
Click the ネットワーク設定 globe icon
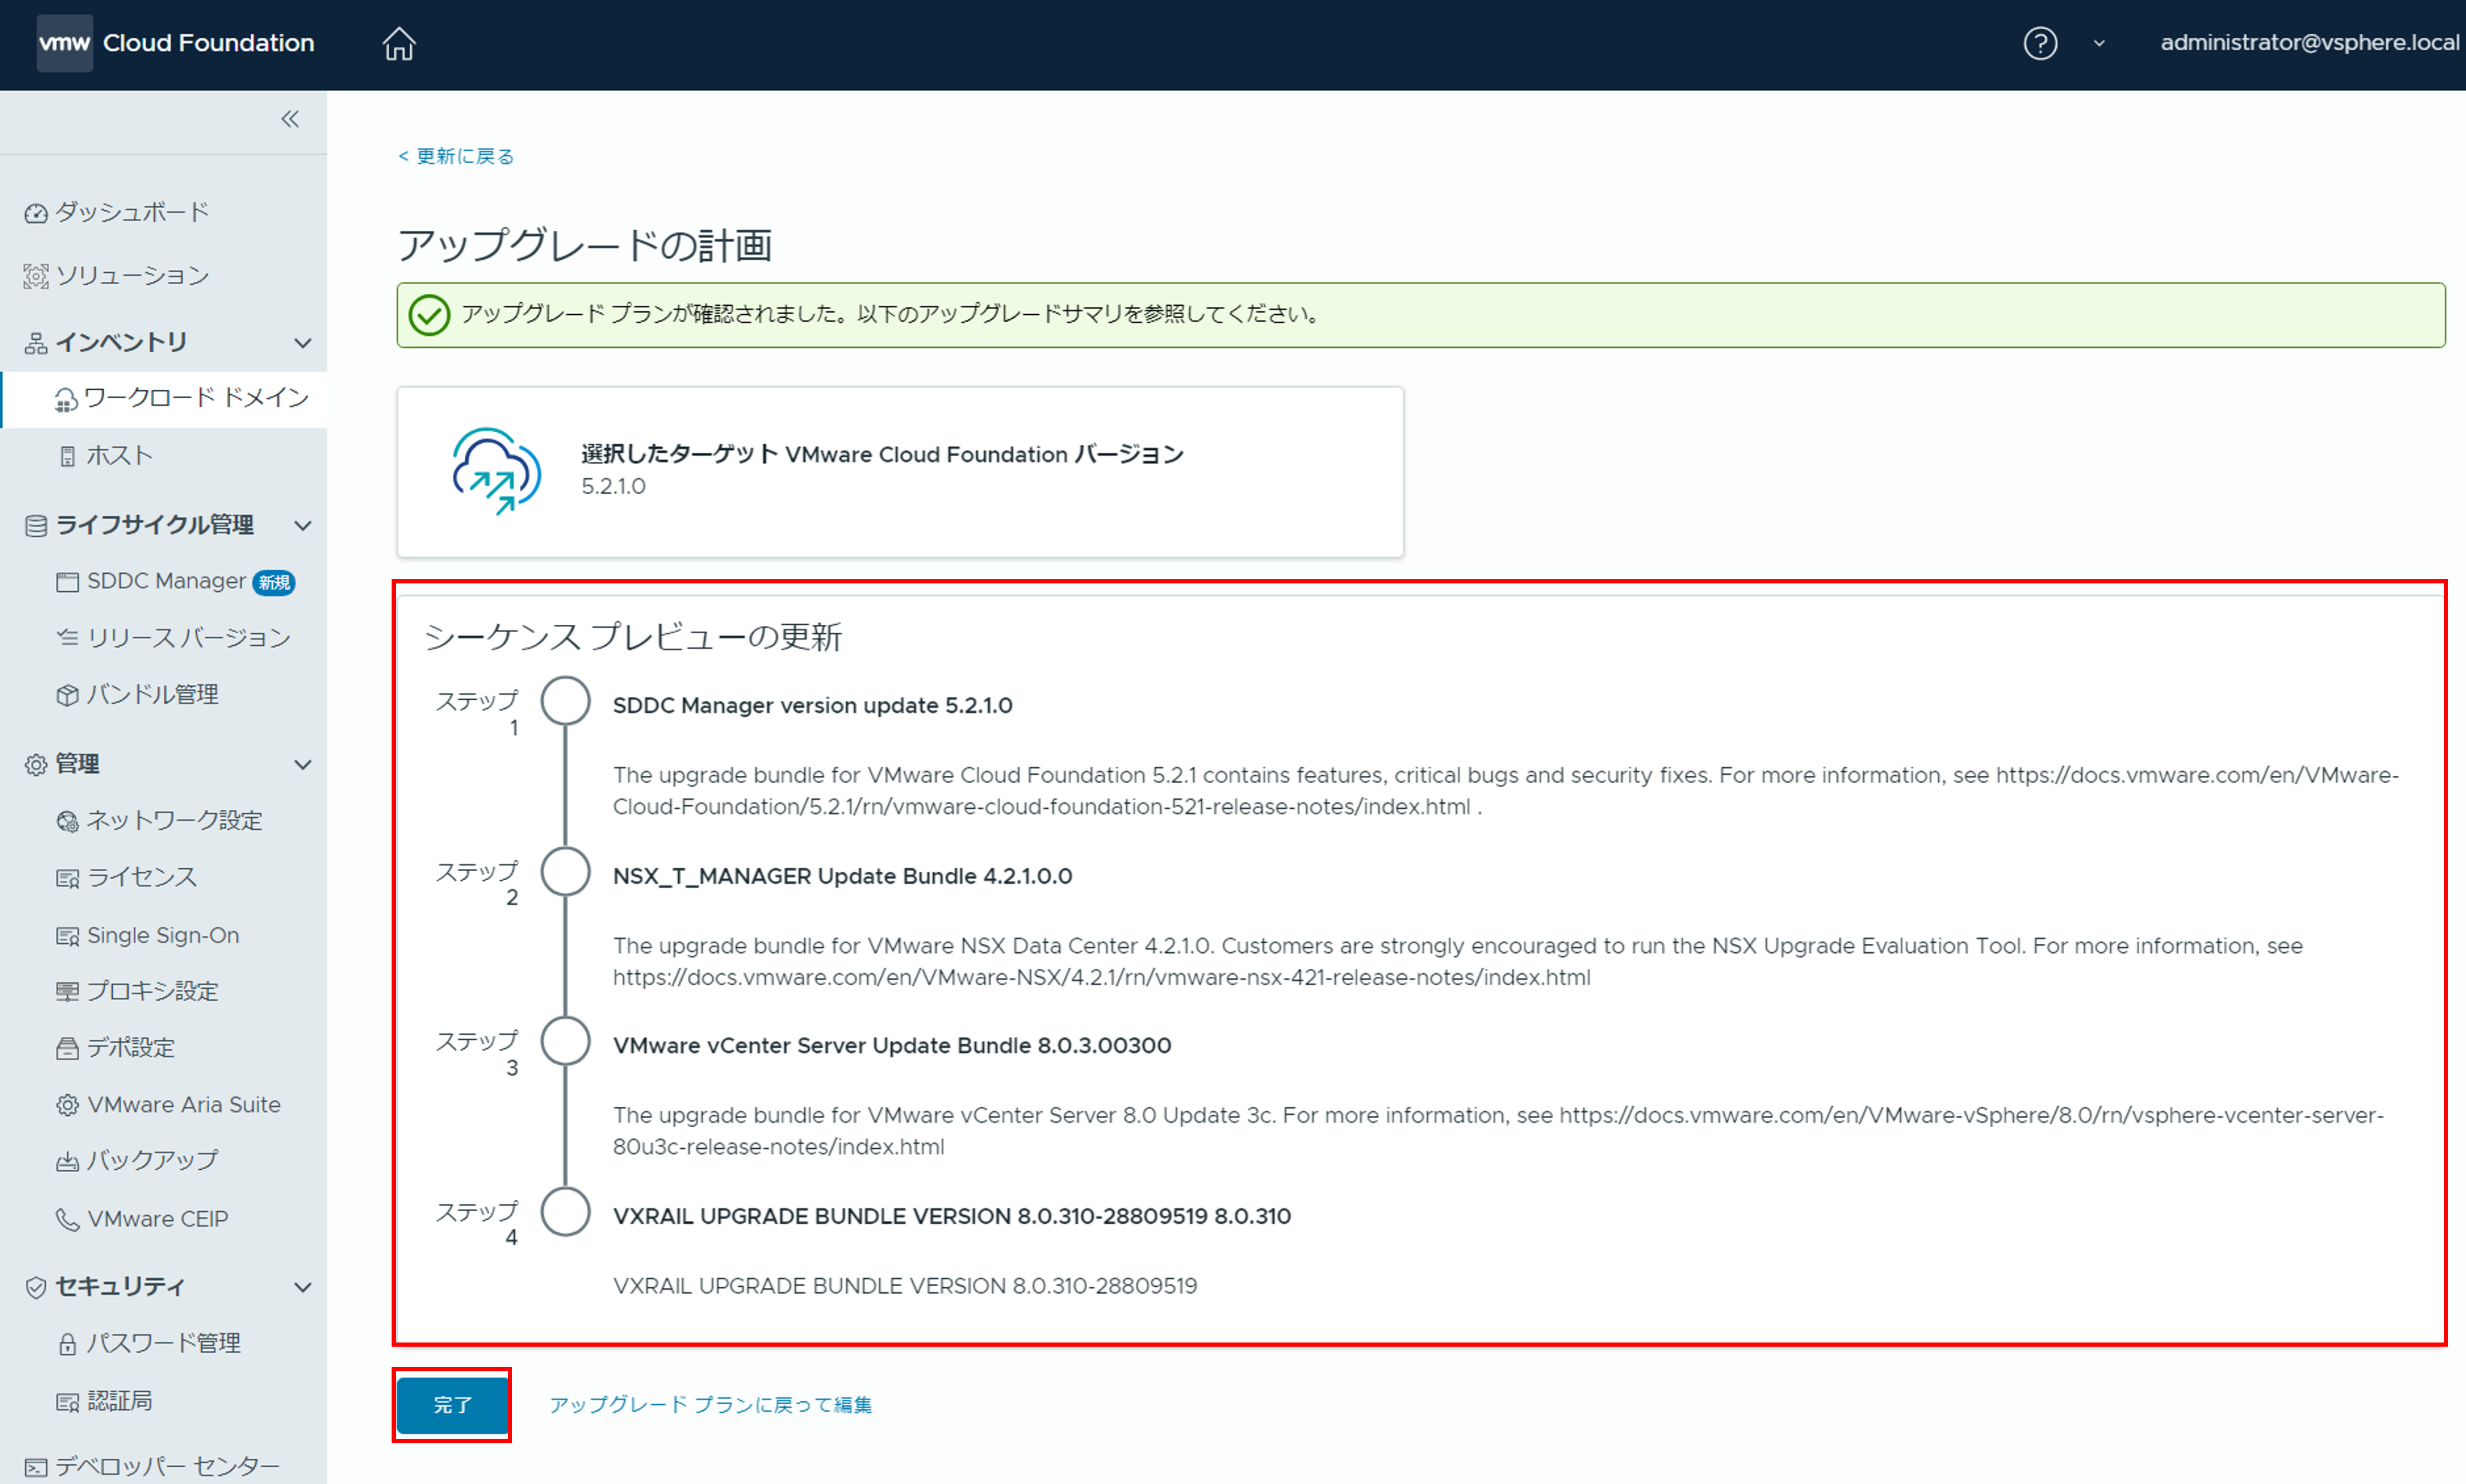(67, 821)
